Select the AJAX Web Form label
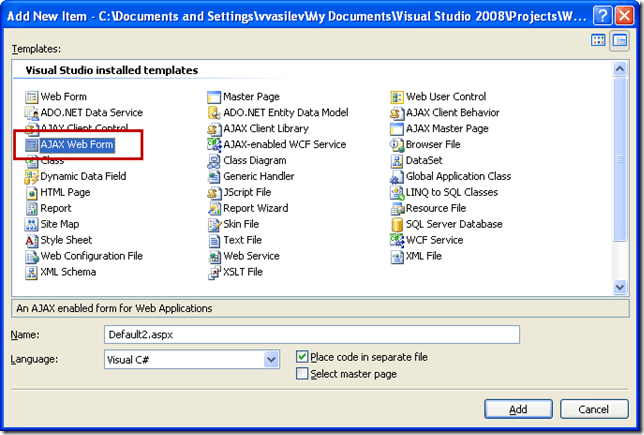Screen dimensions: 644x435 click(77, 145)
